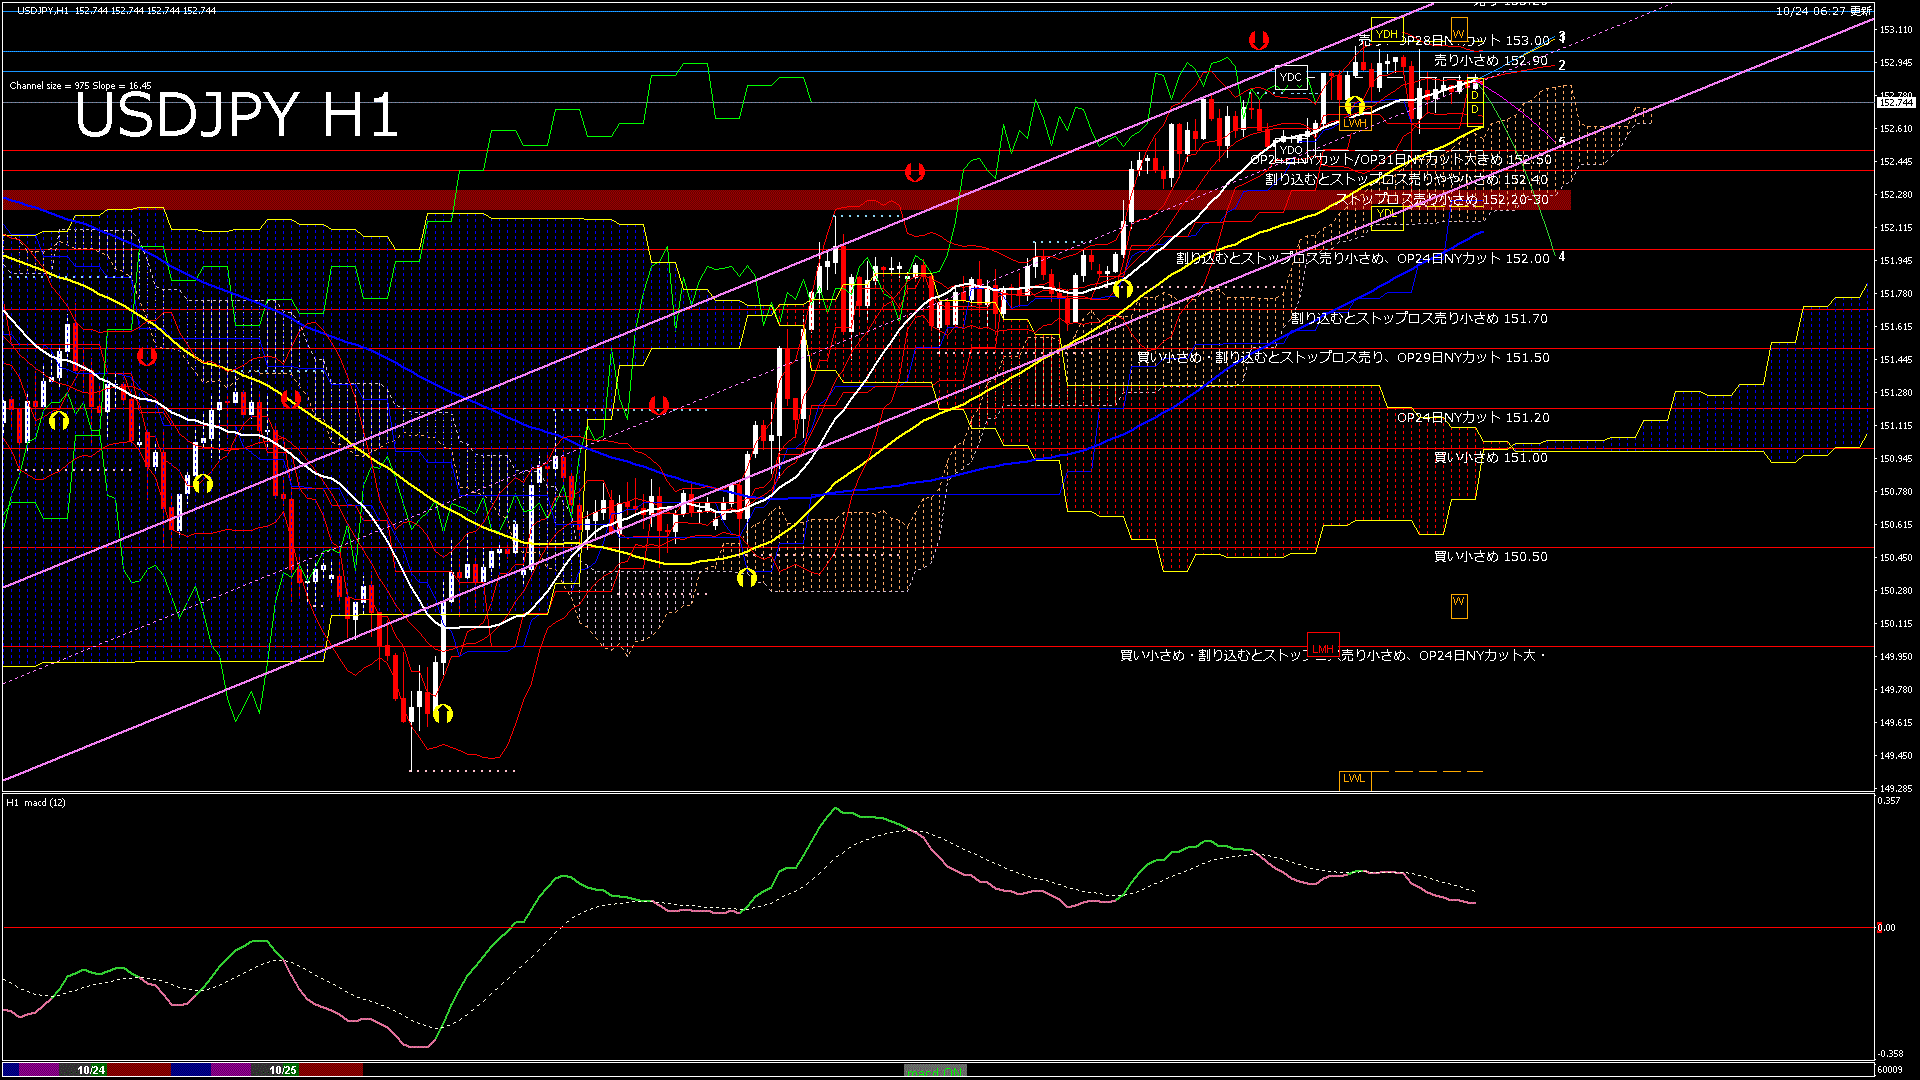Screen dimensions: 1920x1080
Task: Click the current price tag 152.744
Action: tap(1896, 102)
